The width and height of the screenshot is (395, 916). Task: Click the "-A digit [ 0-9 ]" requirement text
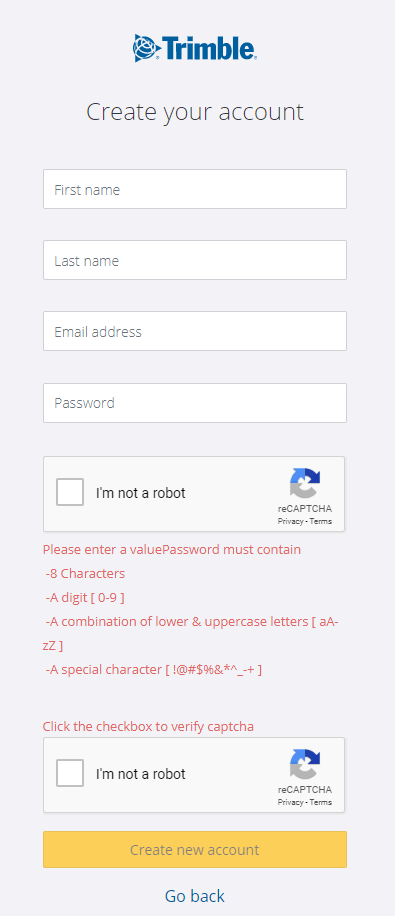click(85, 598)
